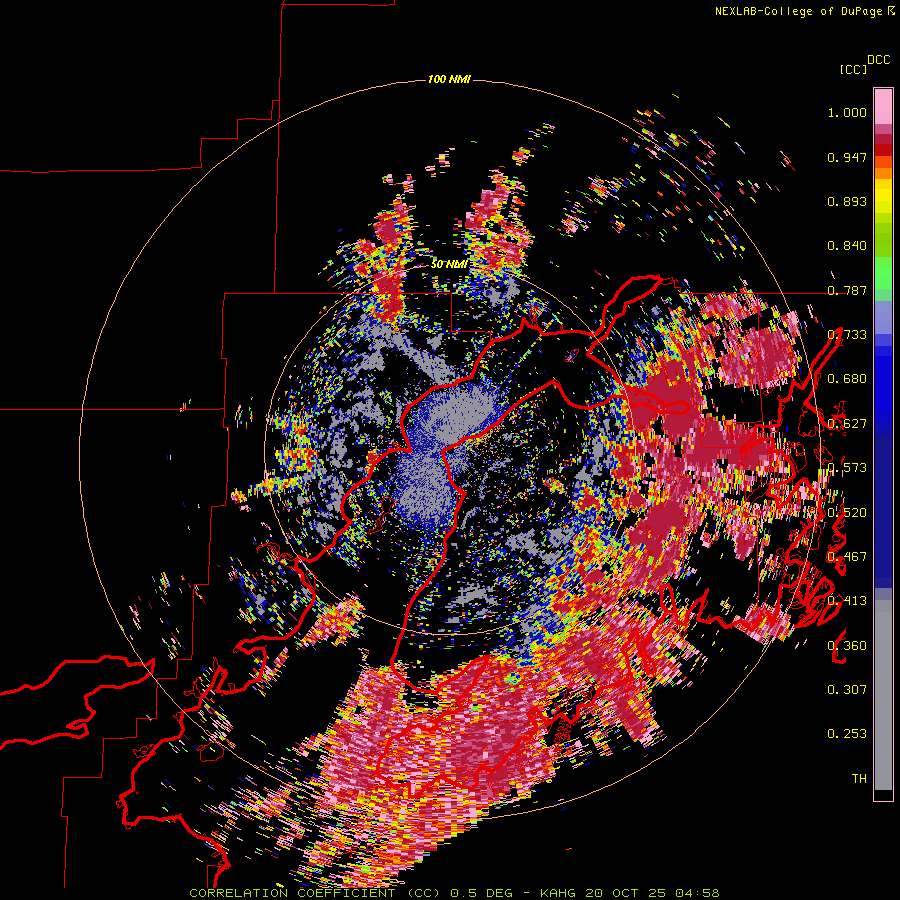Click the KAHG radar site identifier
The width and height of the screenshot is (900, 900).
[x=560, y=893]
